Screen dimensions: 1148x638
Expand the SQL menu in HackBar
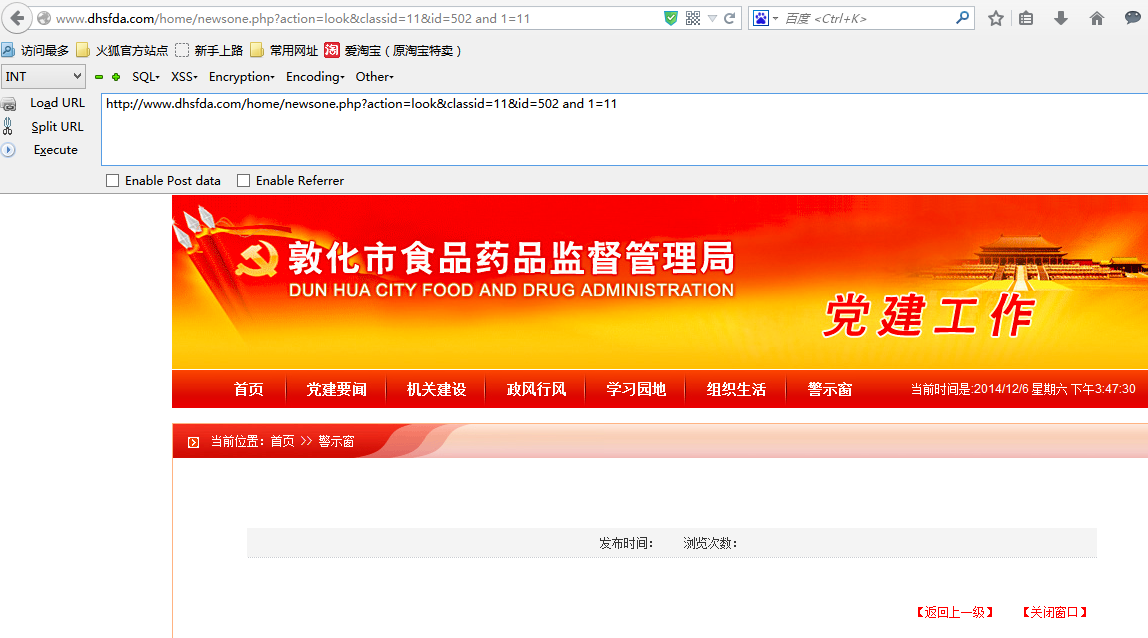(x=145, y=77)
